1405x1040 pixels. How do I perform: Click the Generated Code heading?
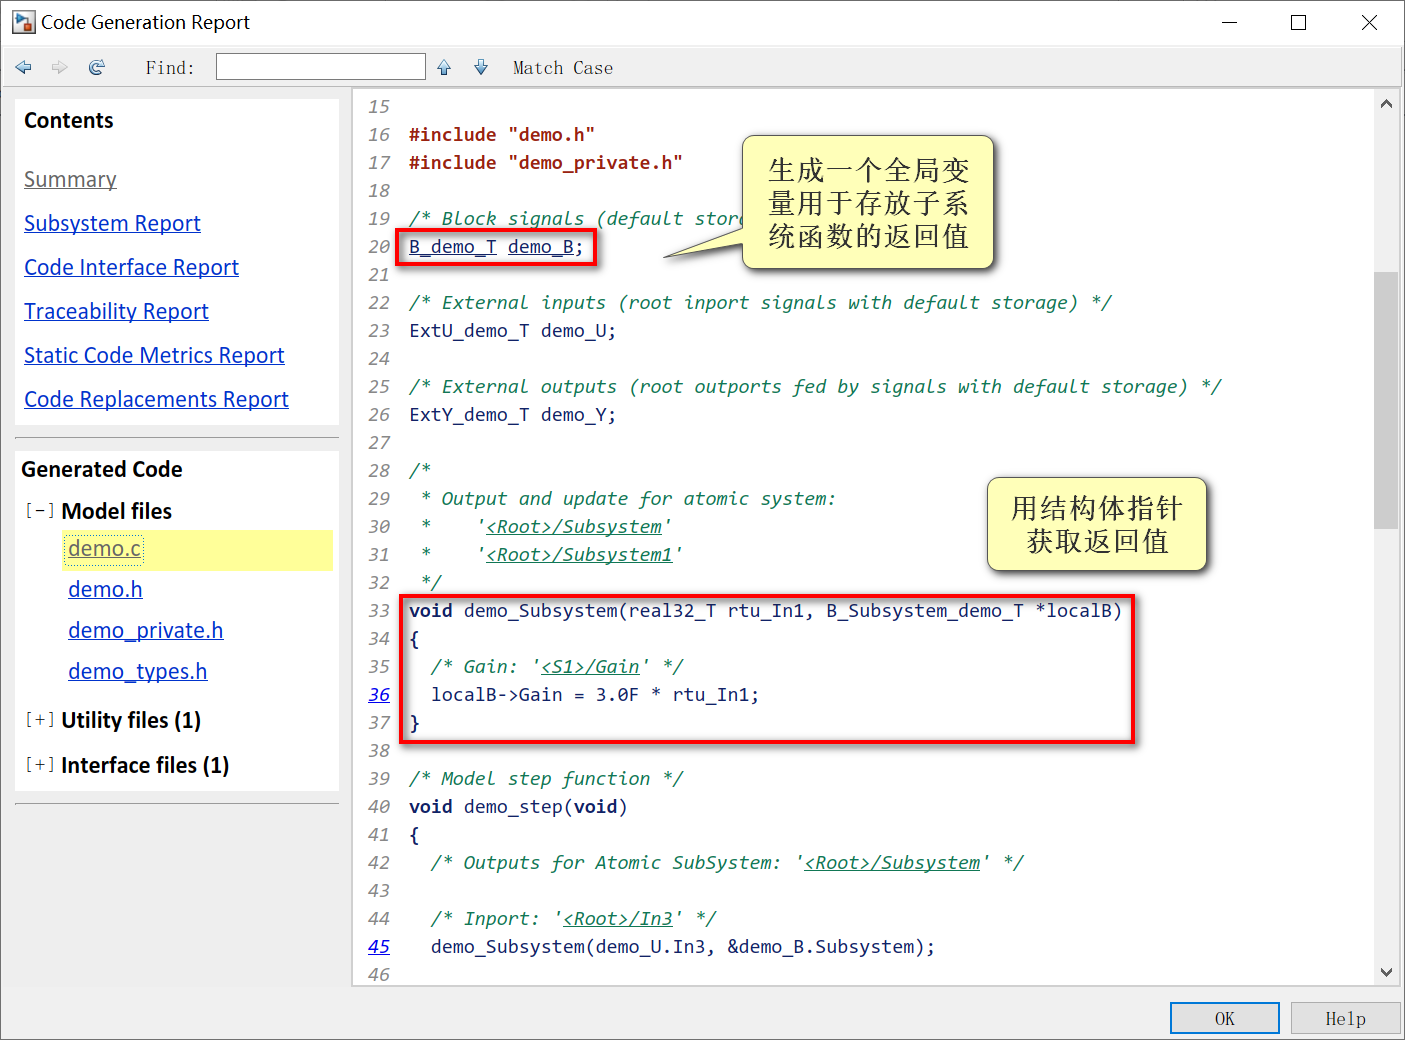point(102,470)
